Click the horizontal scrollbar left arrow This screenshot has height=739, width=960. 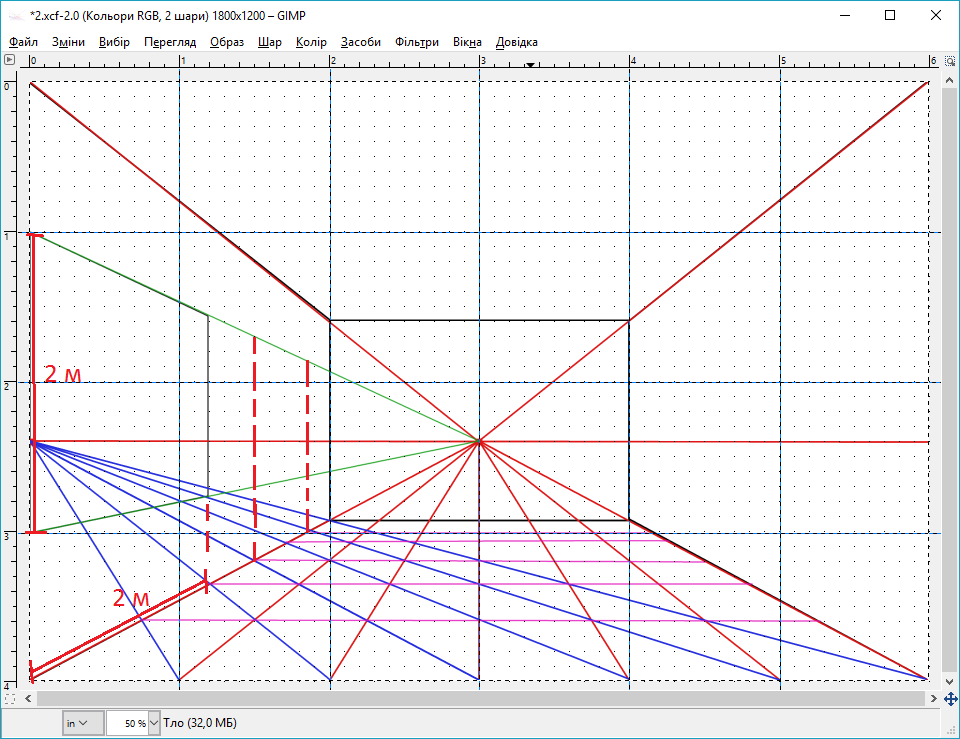coord(28,698)
